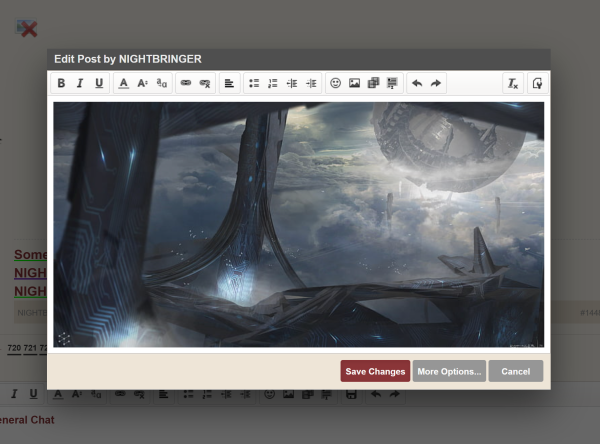This screenshot has width=600, height=444.
Task: Open General Chat breadcrumb link
Action: (x=27, y=420)
